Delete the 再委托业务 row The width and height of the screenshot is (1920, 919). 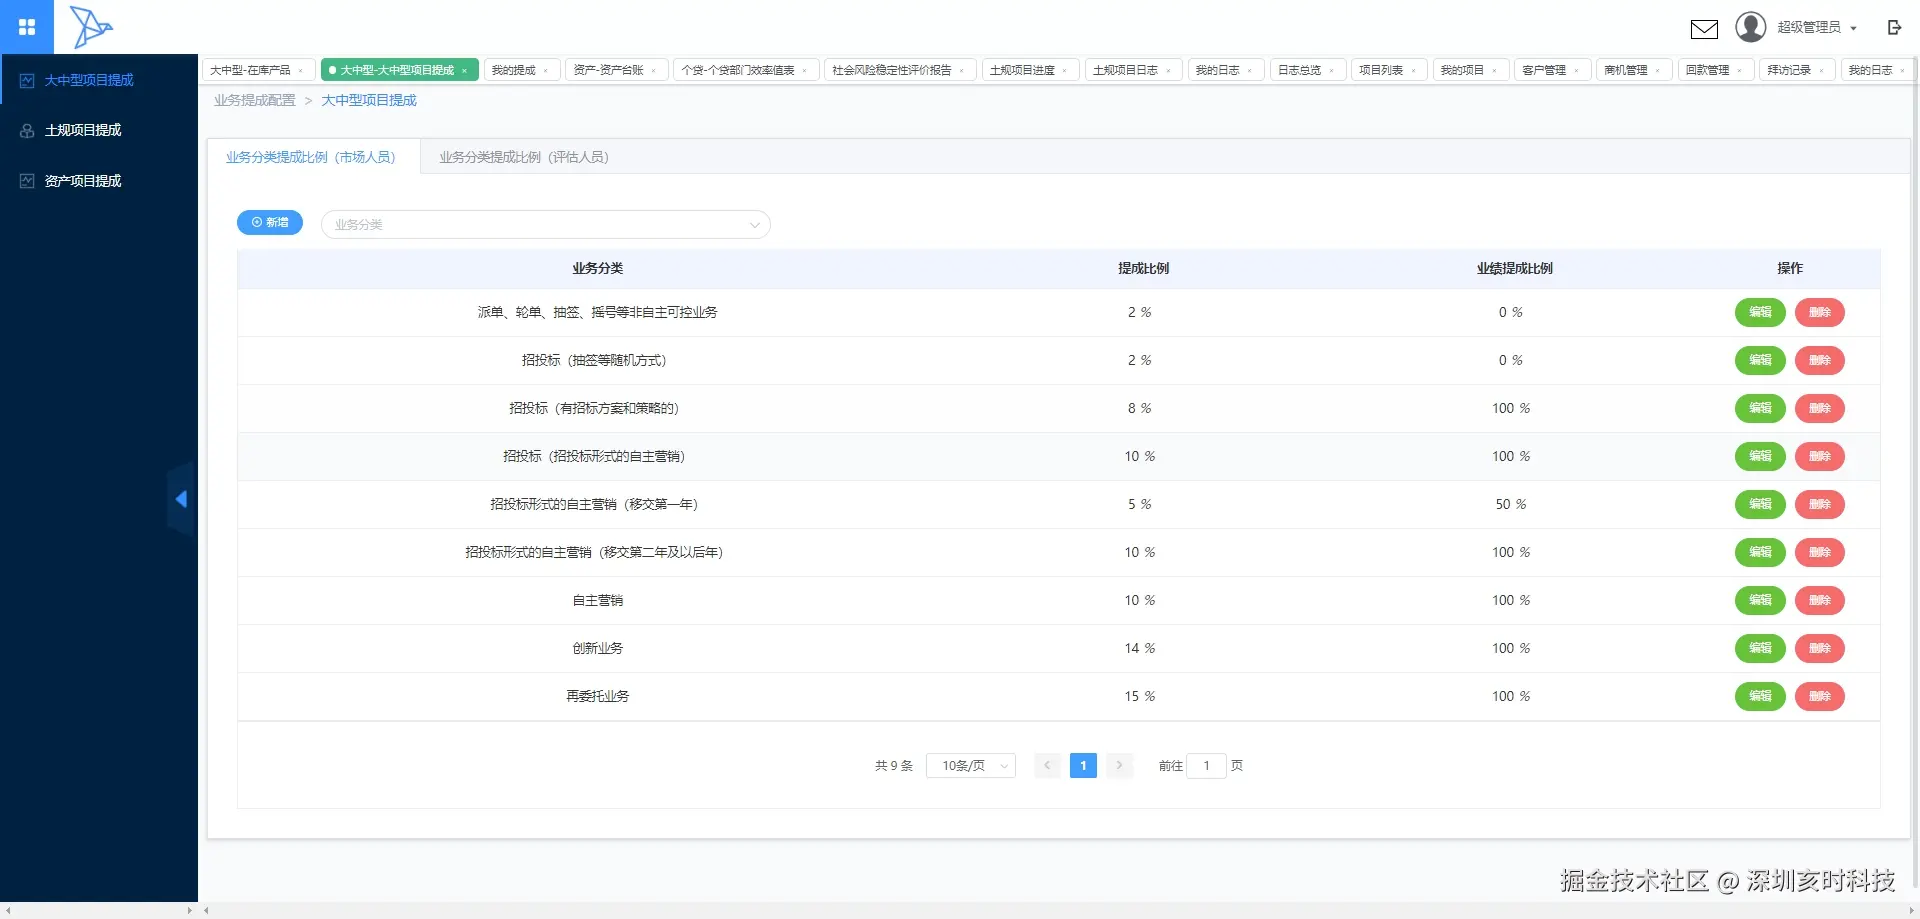1820,696
